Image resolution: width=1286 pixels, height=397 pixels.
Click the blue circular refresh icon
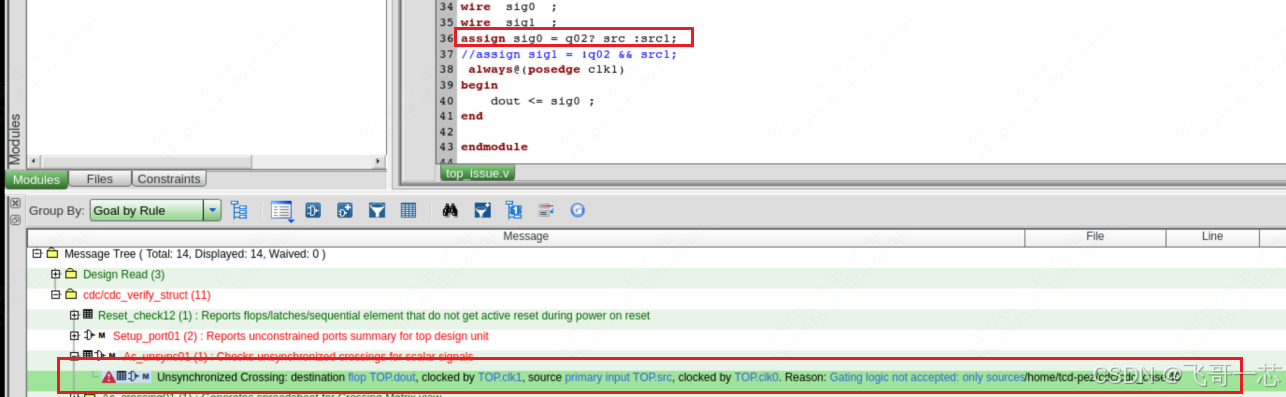(577, 211)
